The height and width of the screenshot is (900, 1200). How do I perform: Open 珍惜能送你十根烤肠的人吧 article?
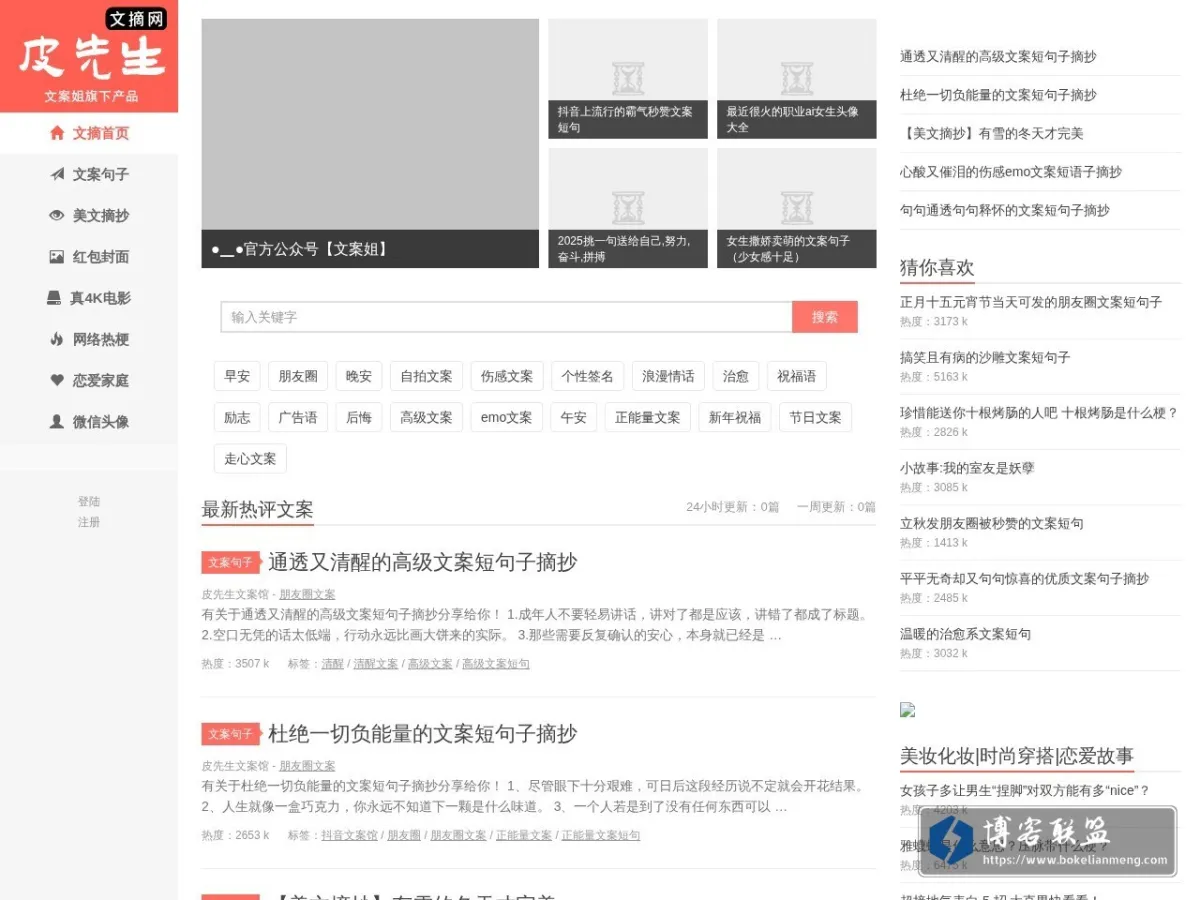coord(1040,413)
